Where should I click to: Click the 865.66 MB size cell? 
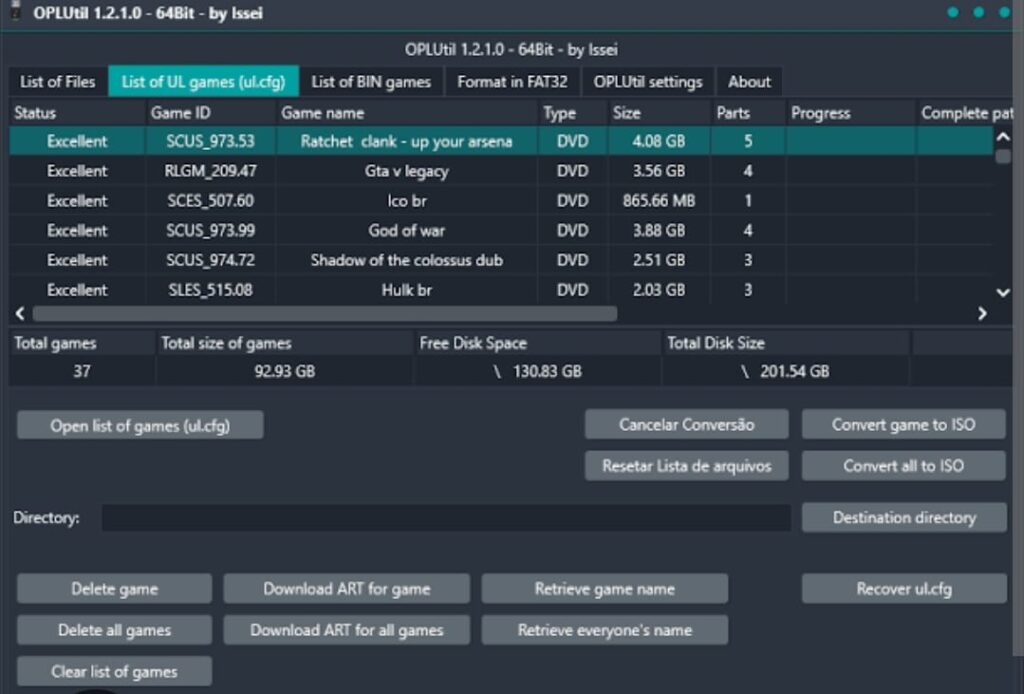coord(659,200)
